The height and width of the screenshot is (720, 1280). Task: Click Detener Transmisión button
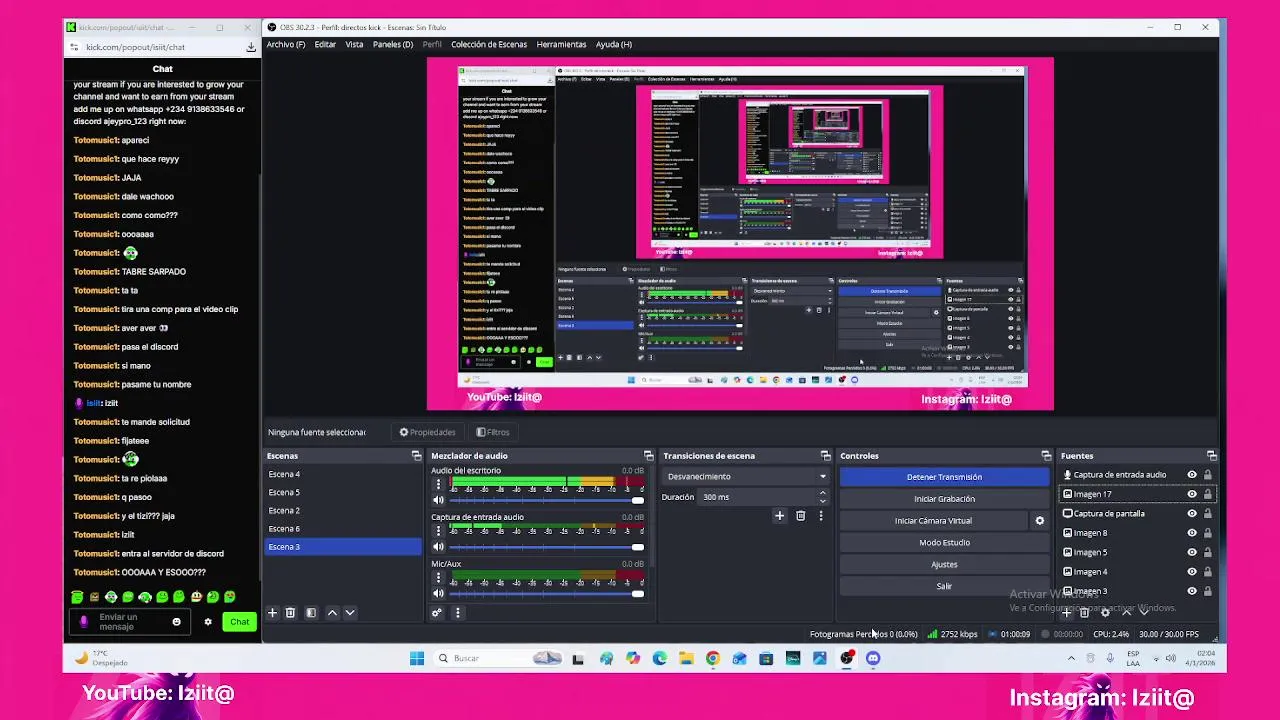(944, 477)
